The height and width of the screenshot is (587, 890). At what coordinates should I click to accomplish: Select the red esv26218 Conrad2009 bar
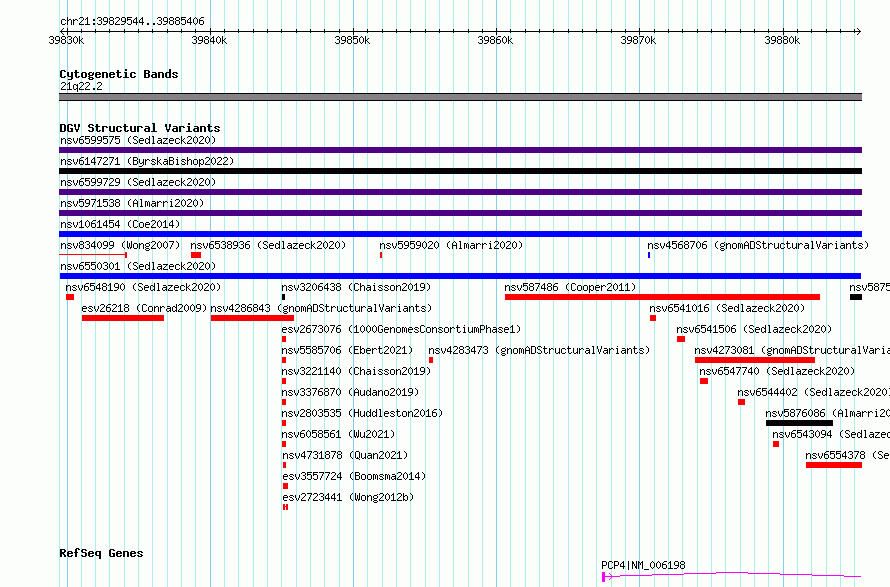123,318
